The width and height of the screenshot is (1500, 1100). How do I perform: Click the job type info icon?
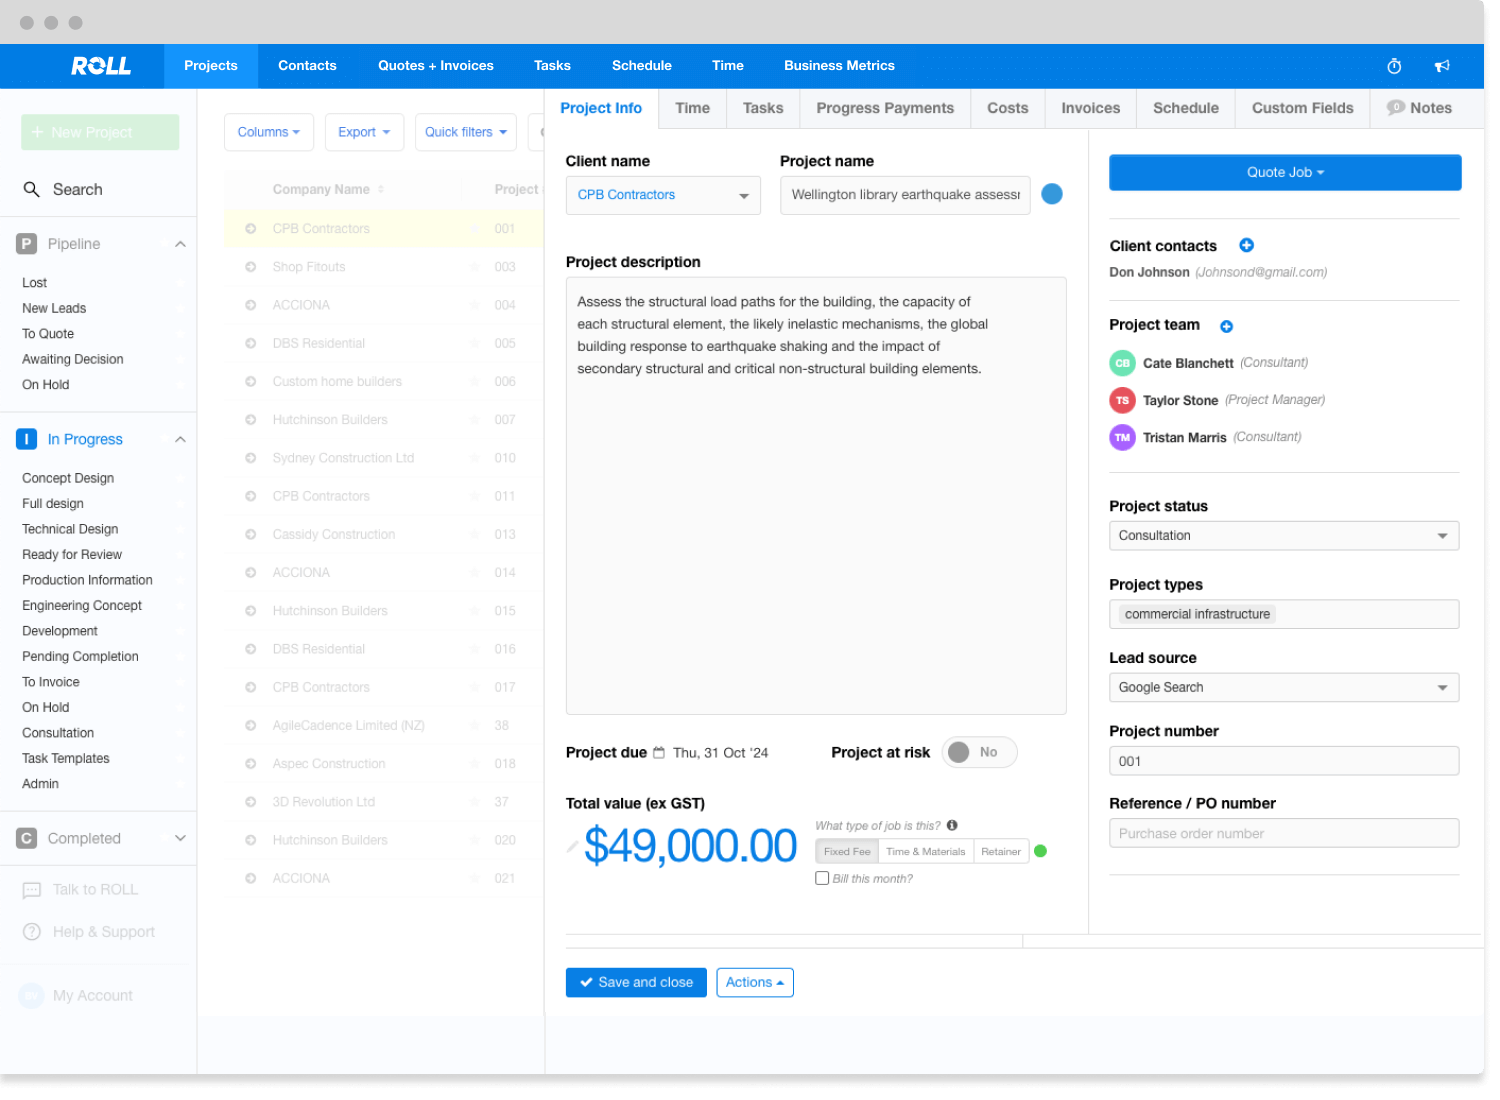click(x=952, y=825)
